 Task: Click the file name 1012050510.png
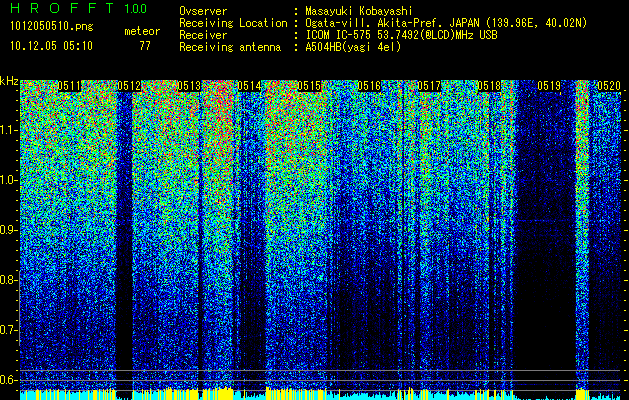(52, 27)
